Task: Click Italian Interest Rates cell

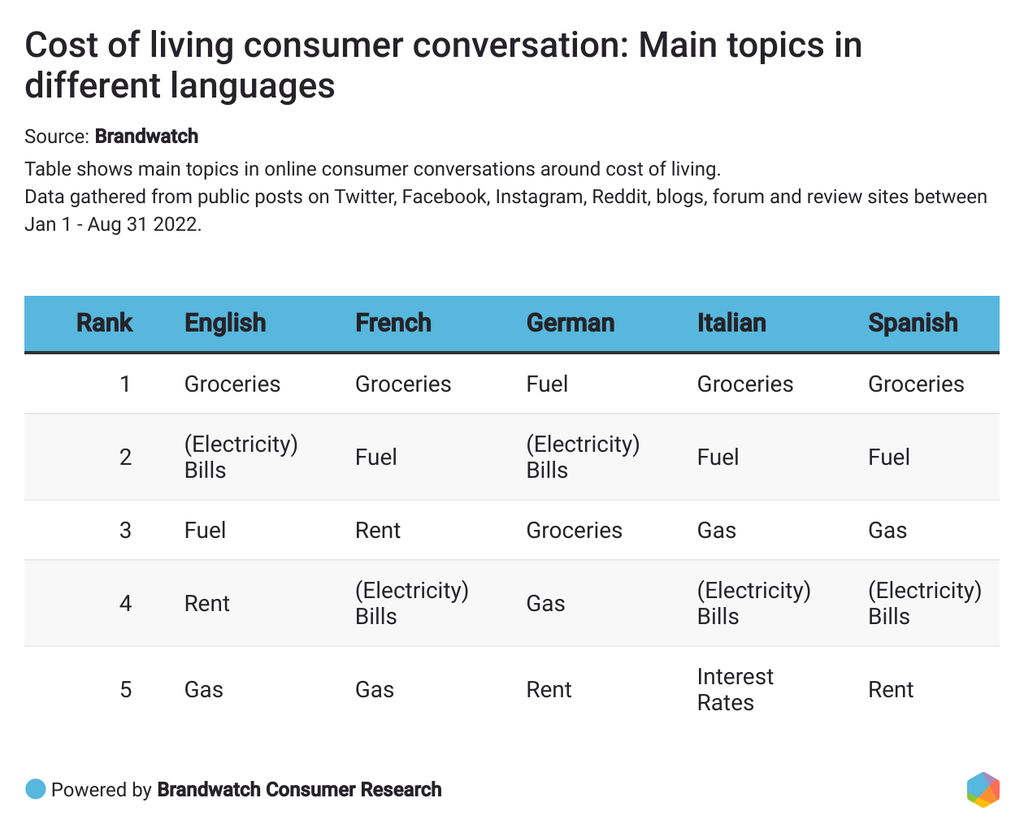Action: pyautogui.click(x=735, y=689)
